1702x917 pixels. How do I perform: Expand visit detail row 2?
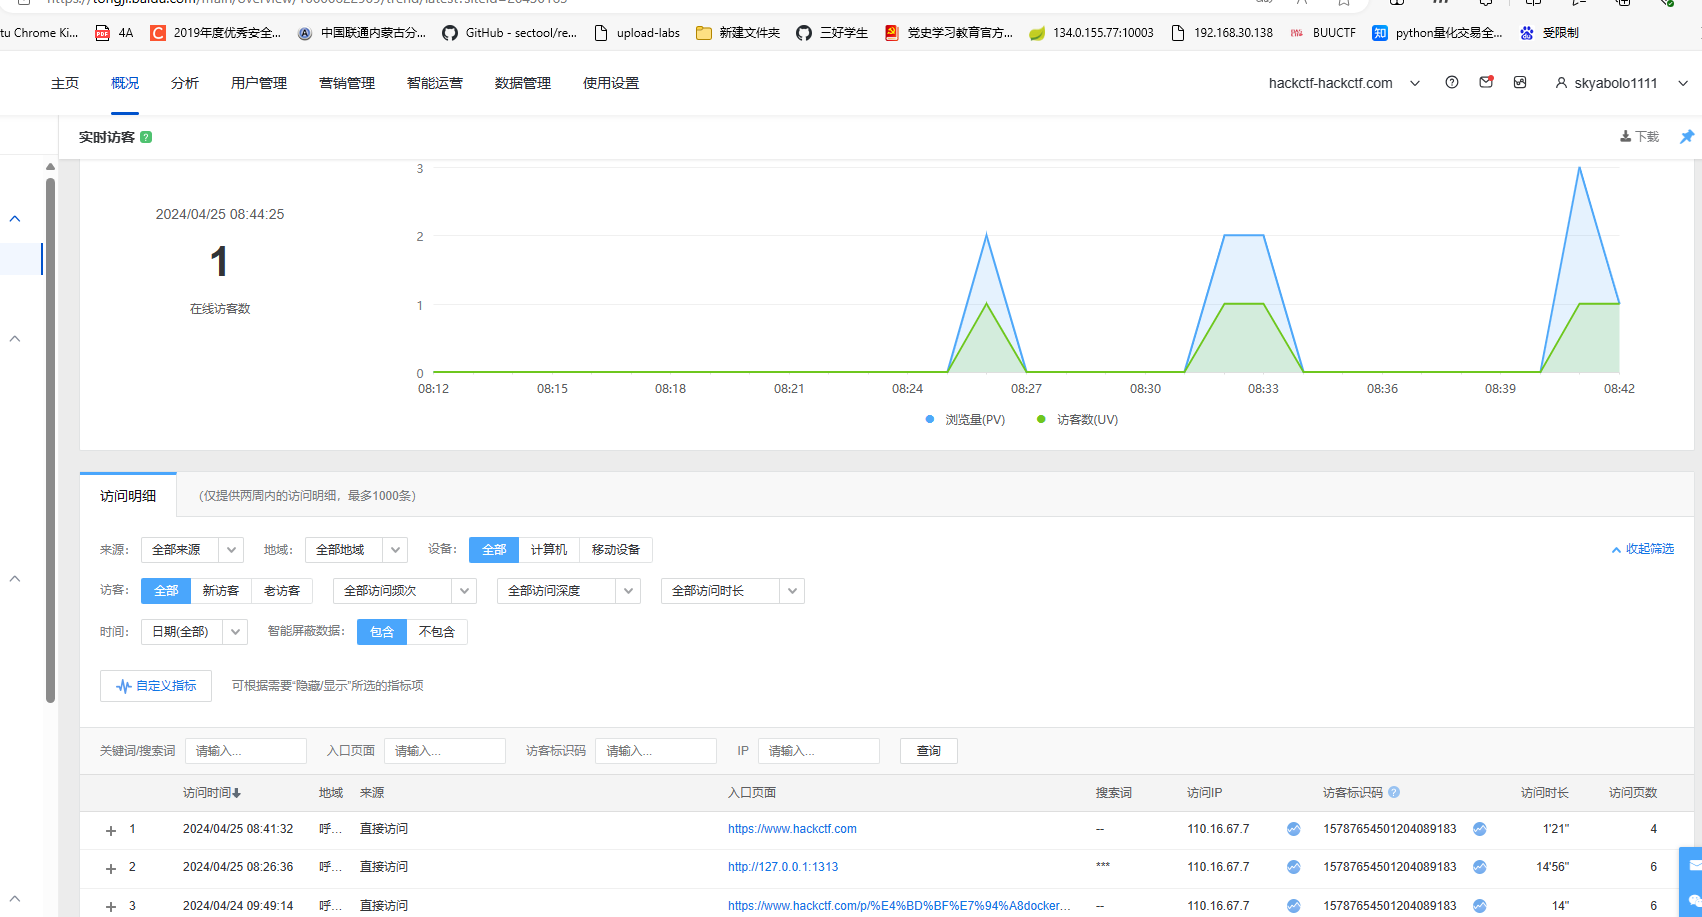point(111,869)
